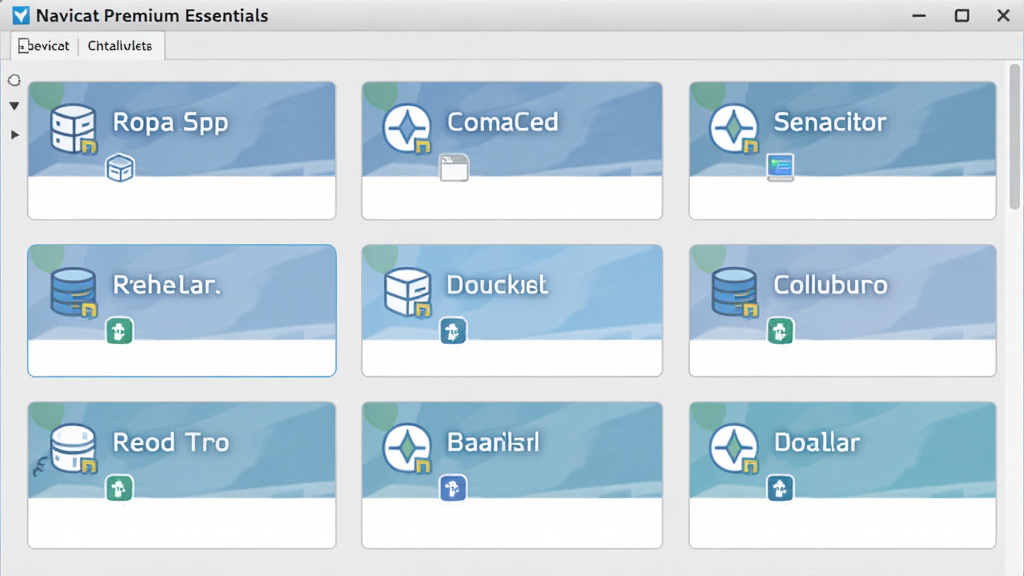The image size is (1024, 576).
Task: Select the Rehelar. card title
Action: coord(167,285)
